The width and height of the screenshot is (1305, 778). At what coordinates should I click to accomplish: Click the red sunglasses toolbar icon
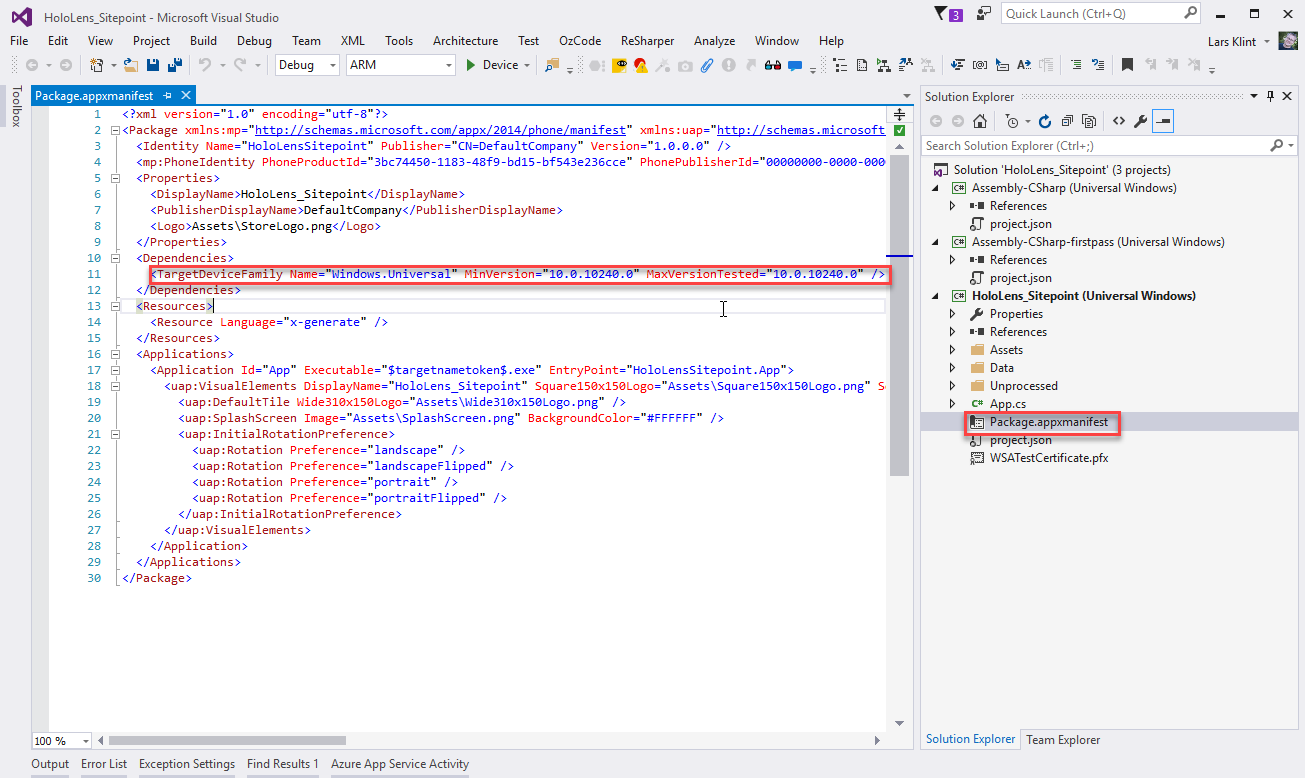(772, 65)
